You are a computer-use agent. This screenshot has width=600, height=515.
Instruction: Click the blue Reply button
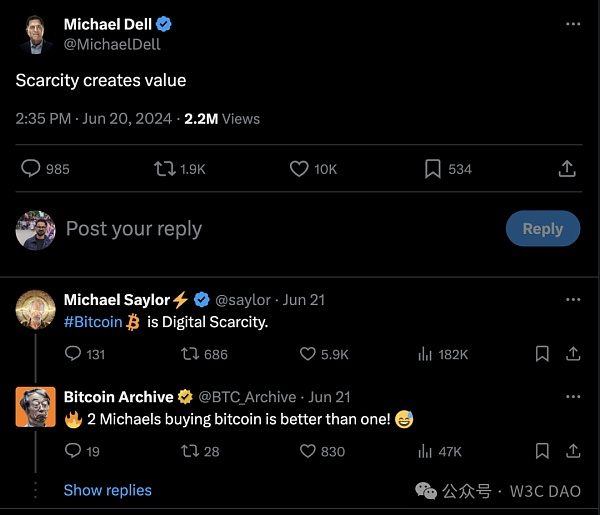tap(542, 229)
